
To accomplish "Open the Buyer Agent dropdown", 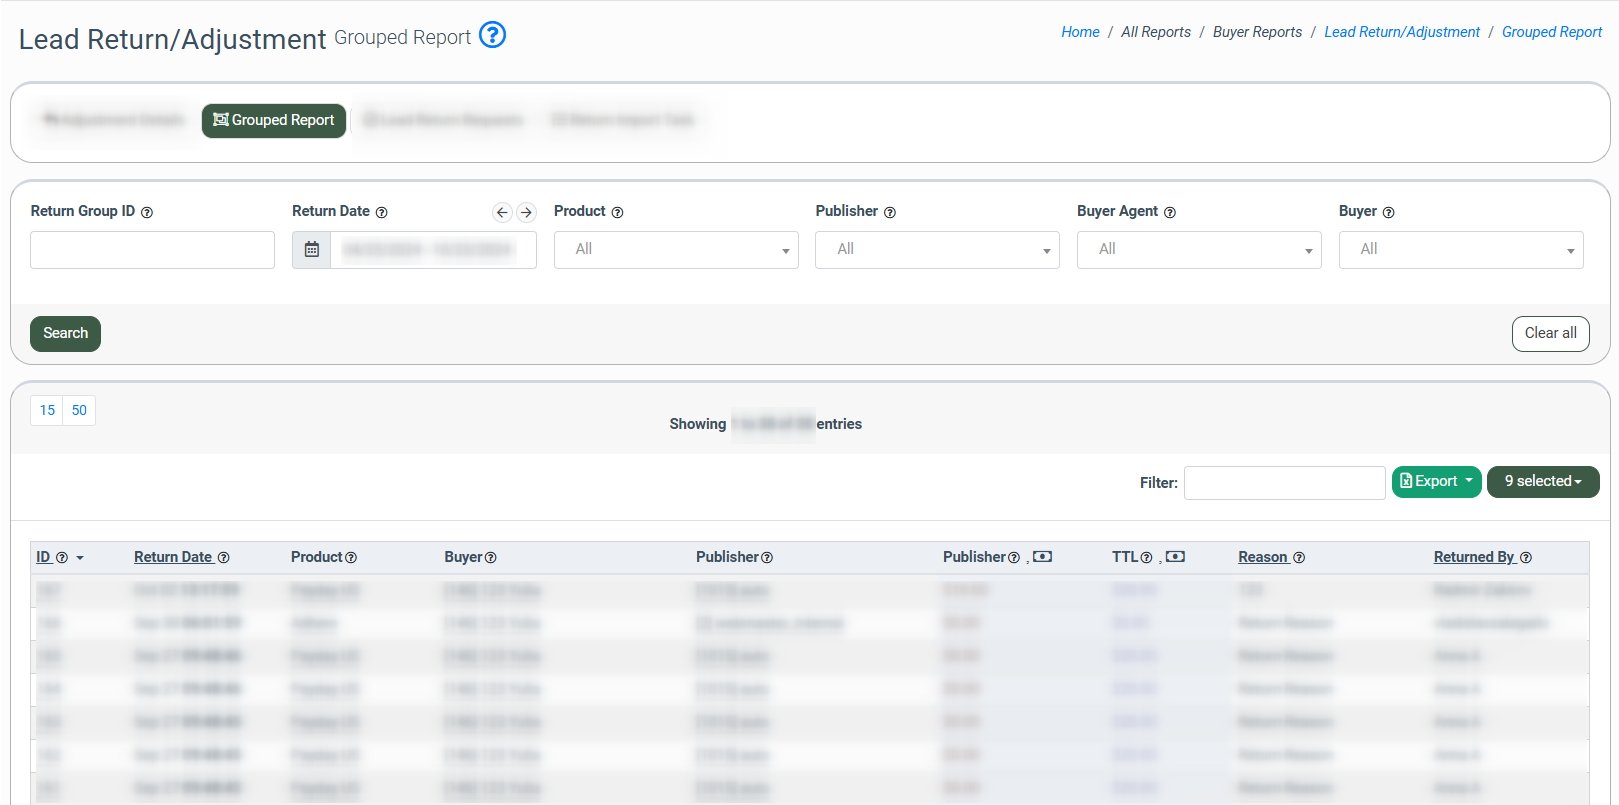I will coord(1199,250).
